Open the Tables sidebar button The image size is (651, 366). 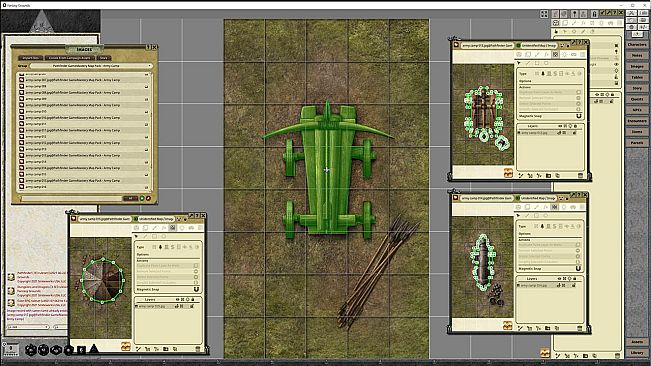tap(637, 77)
